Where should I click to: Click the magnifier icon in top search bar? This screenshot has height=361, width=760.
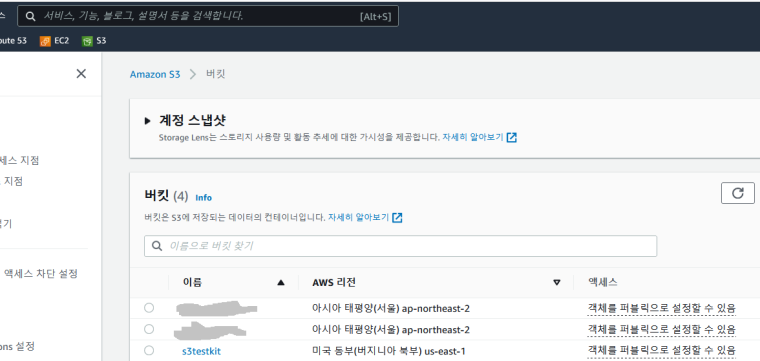(x=31, y=16)
